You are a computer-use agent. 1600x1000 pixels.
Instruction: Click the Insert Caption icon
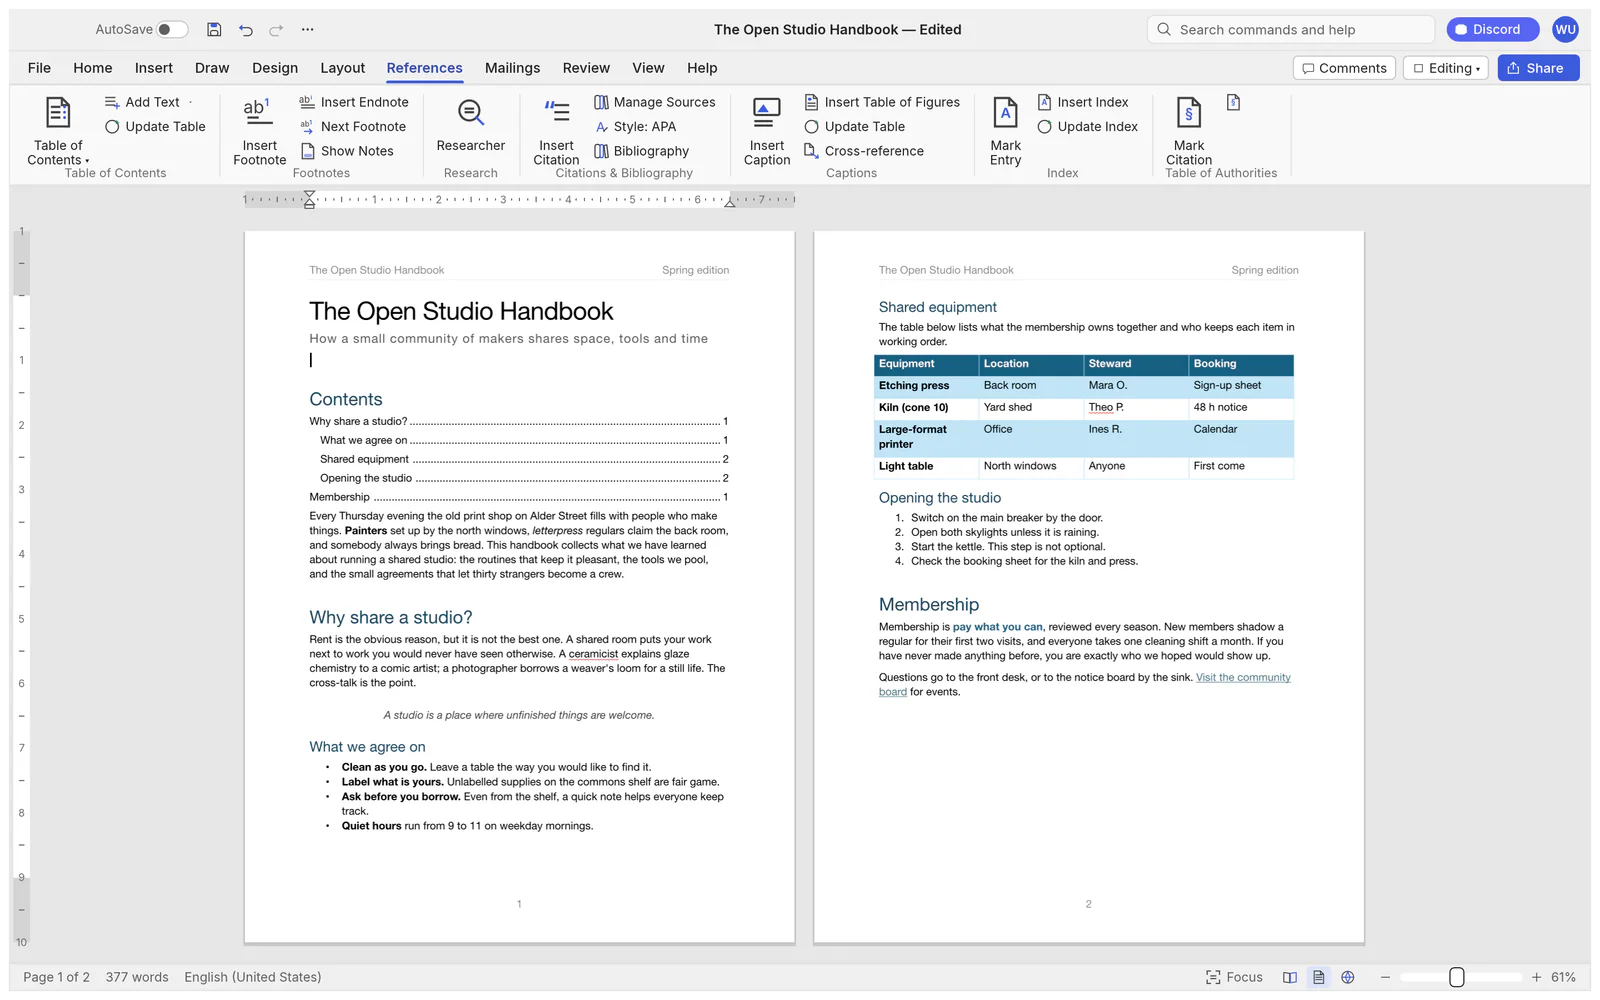[x=767, y=112]
